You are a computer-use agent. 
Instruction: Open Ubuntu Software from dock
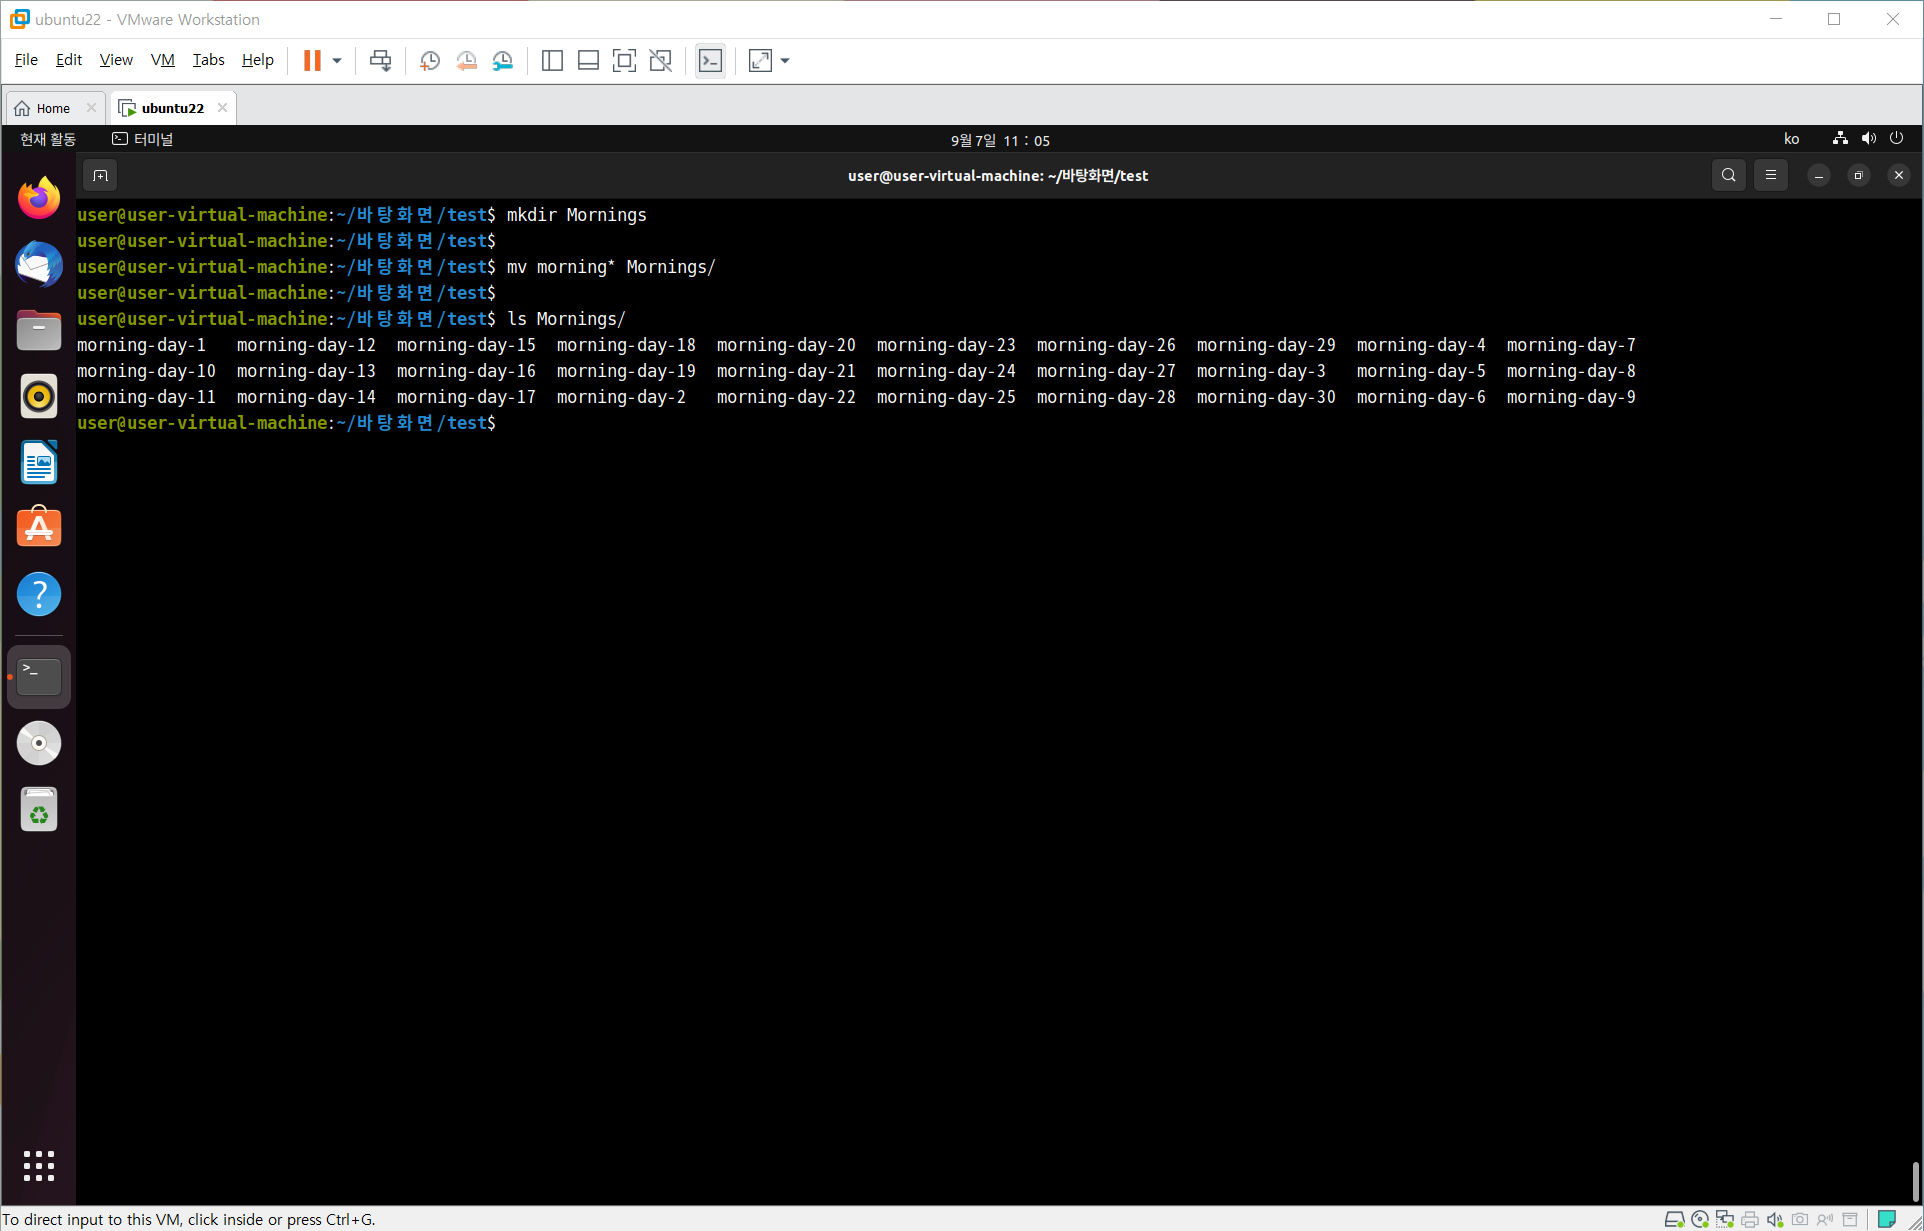click(x=39, y=527)
